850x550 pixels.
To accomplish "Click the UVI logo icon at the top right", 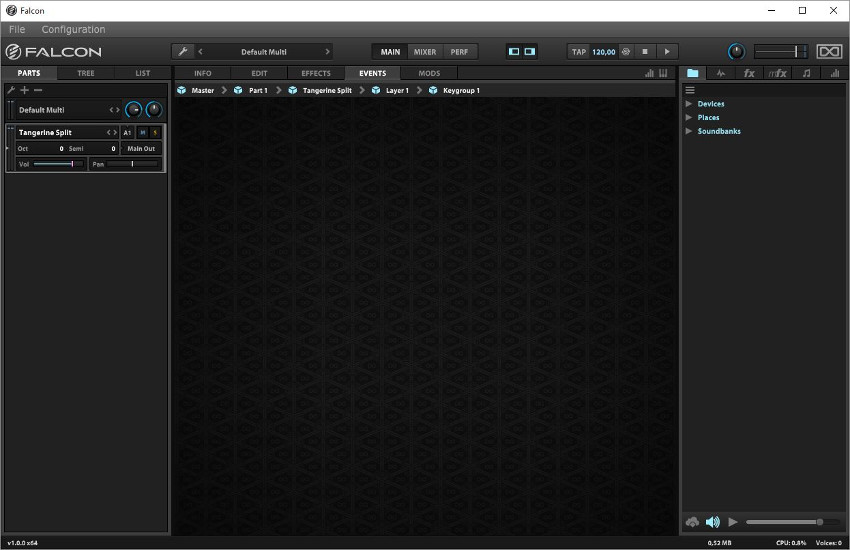I will click(829, 51).
